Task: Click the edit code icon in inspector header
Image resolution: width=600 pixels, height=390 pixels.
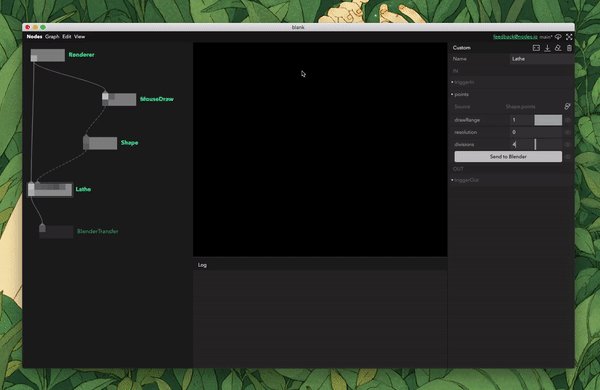Action: tap(536, 48)
